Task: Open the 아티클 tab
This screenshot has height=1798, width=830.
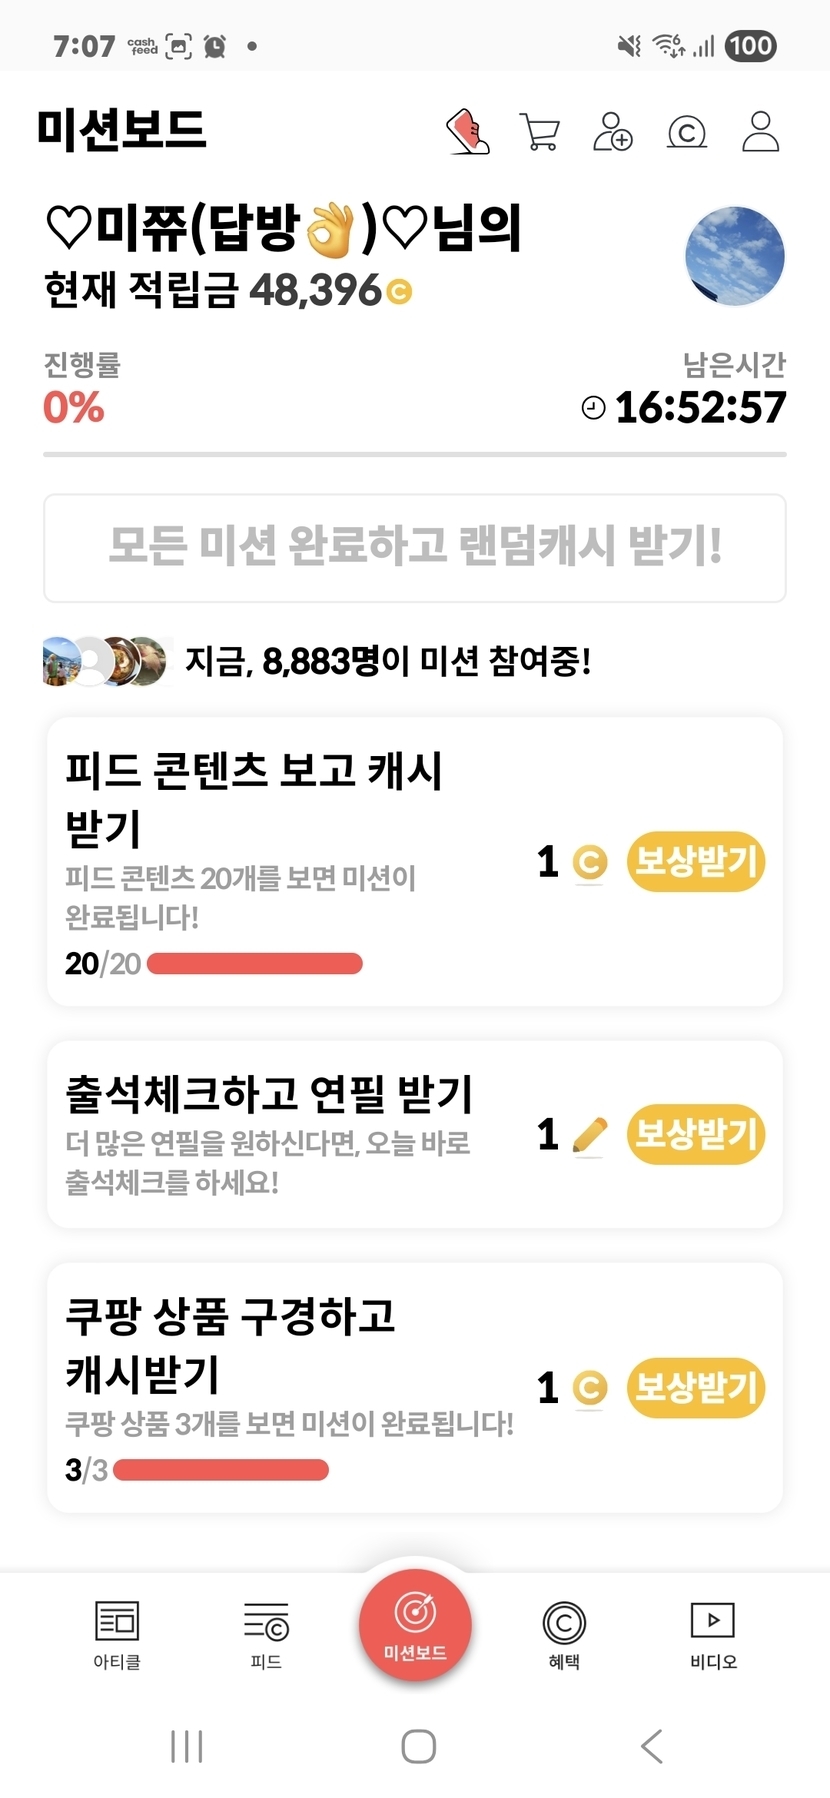Action: (117, 1634)
